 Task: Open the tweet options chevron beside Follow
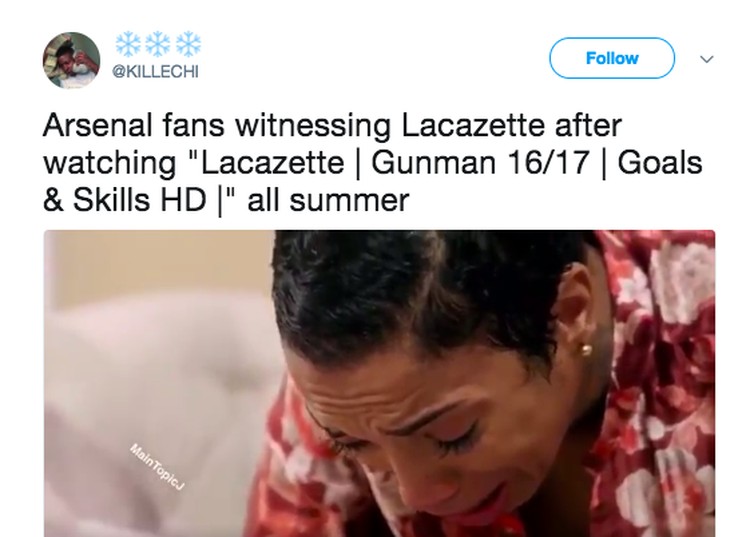pos(706,59)
